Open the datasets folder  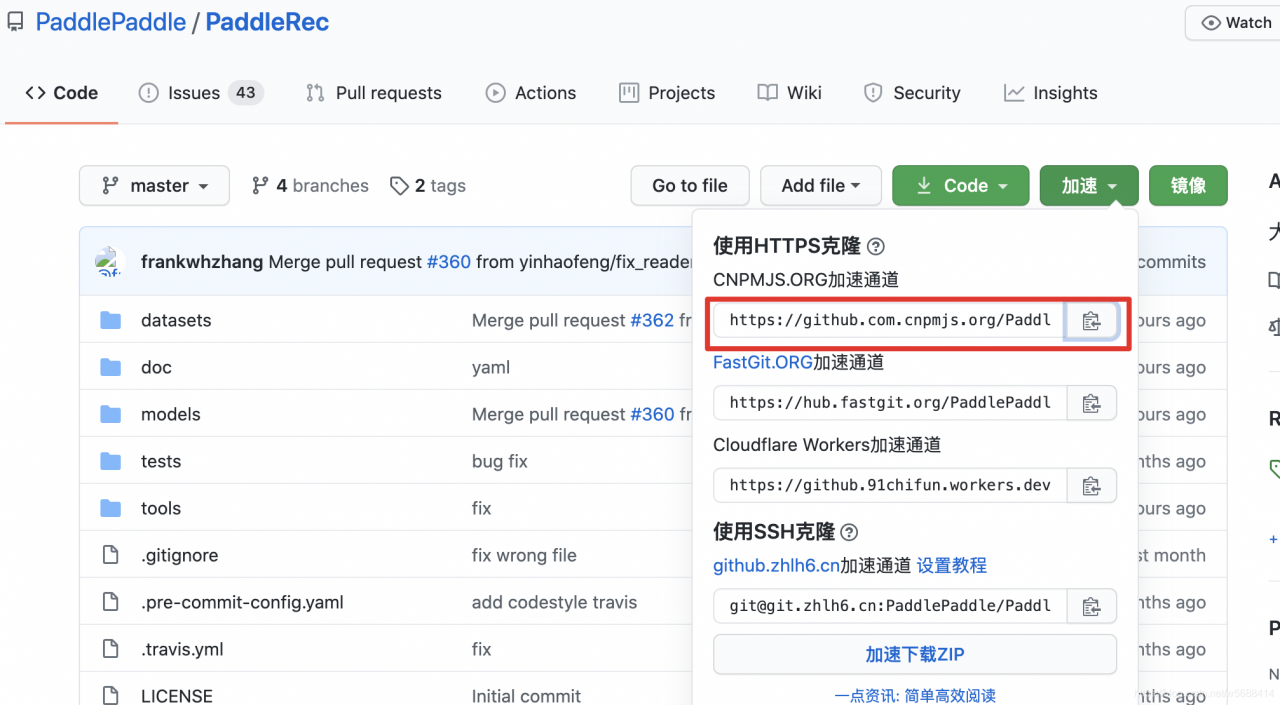(176, 321)
